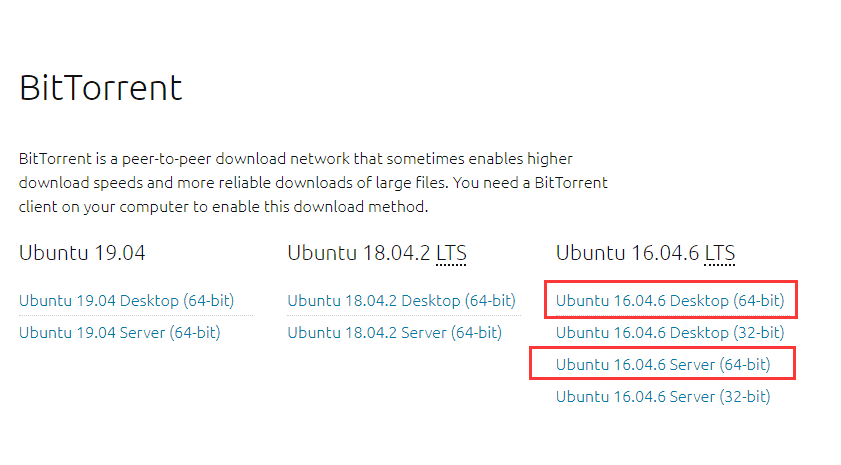This screenshot has height=465, width=841.
Task: Choose Ubuntu 16.04.6 Server (64-bit) link
Action: 663,365
